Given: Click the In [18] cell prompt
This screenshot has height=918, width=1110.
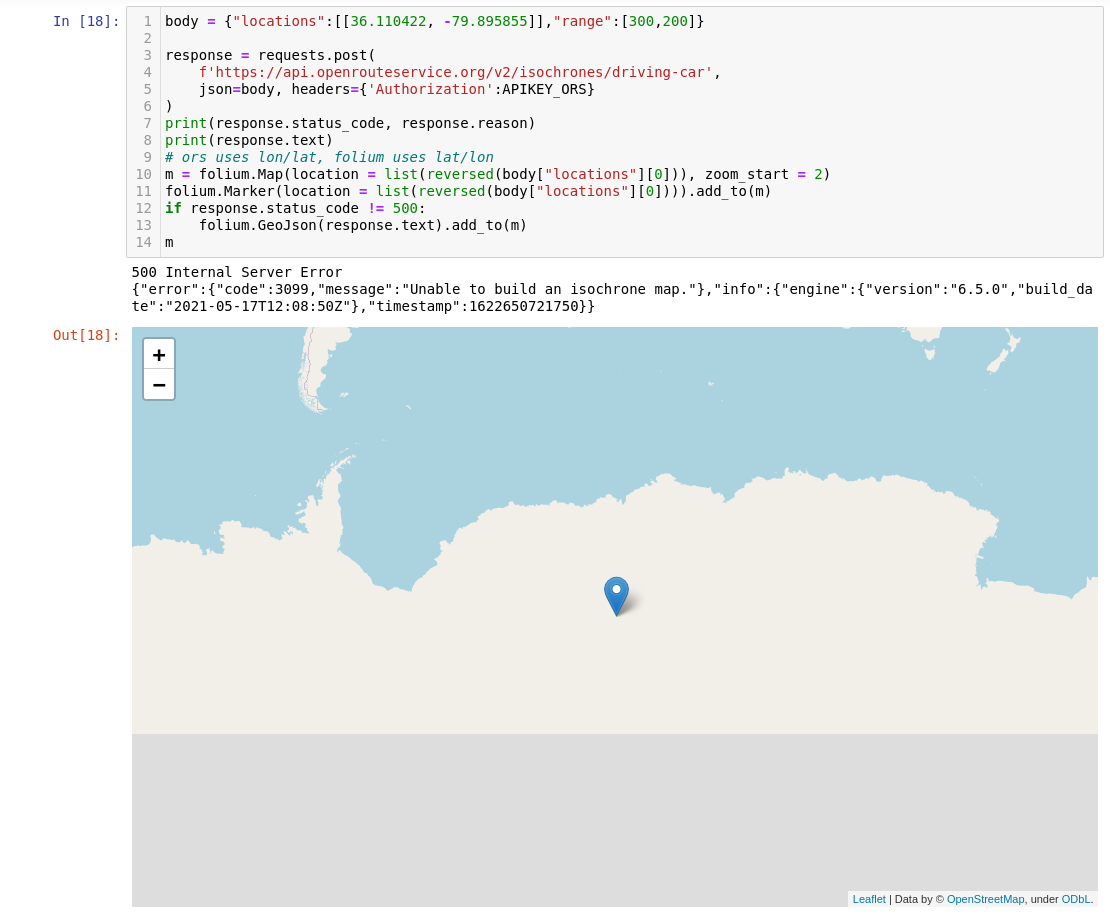Looking at the screenshot, I should pyautogui.click(x=86, y=21).
